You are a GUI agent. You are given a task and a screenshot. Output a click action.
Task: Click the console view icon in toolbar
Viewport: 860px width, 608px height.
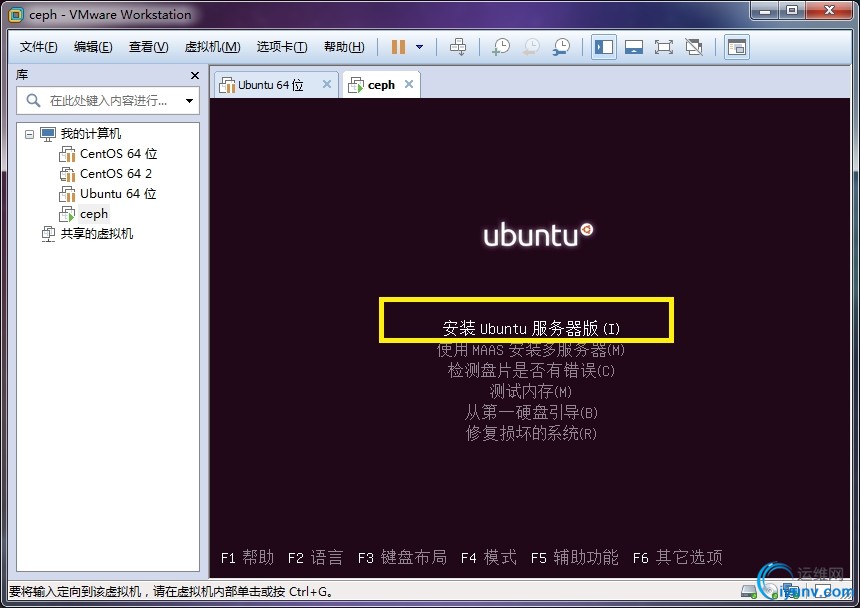tap(737, 47)
